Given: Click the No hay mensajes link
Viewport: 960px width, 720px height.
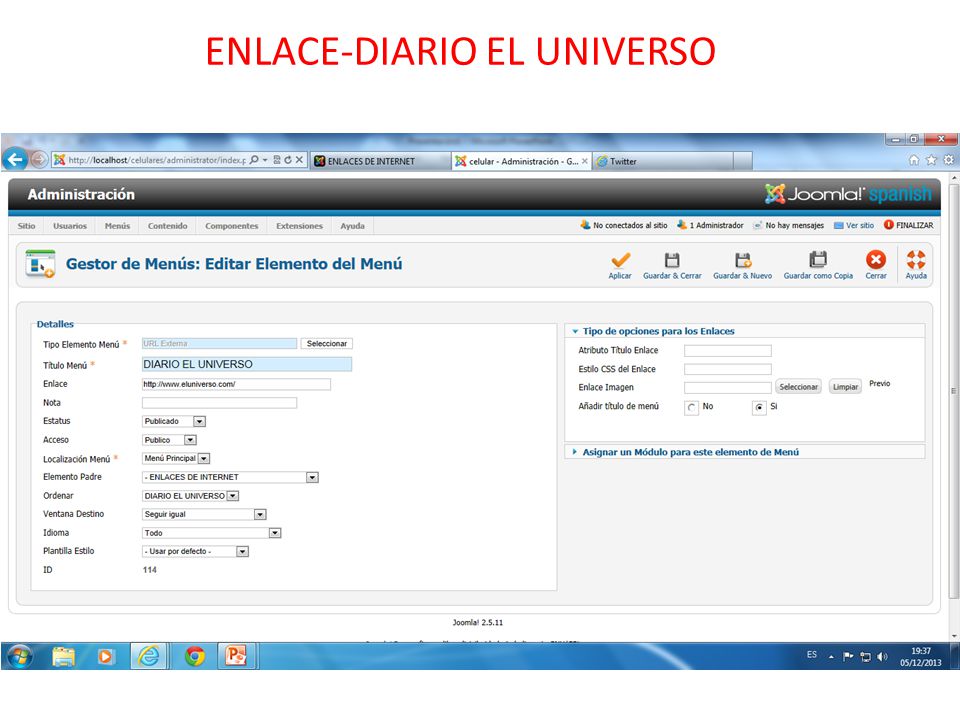Looking at the screenshot, I should (x=789, y=225).
